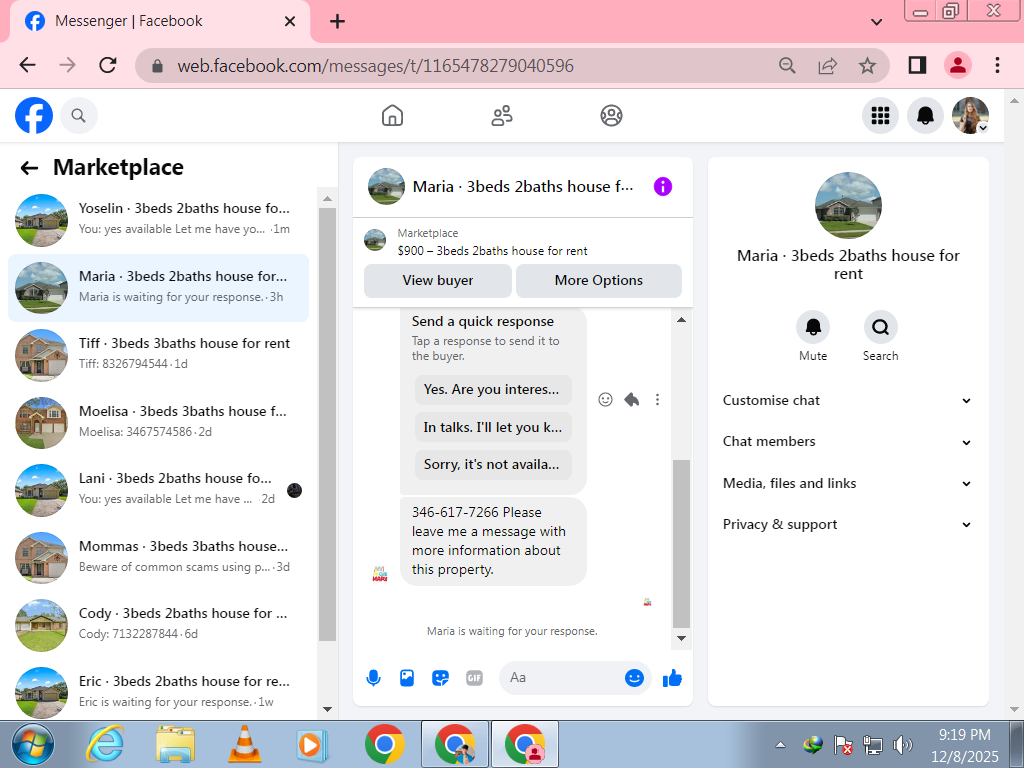Open the Facebook notifications bell
Image resolution: width=1024 pixels, height=768 pixels.
[x=925, y=116]
